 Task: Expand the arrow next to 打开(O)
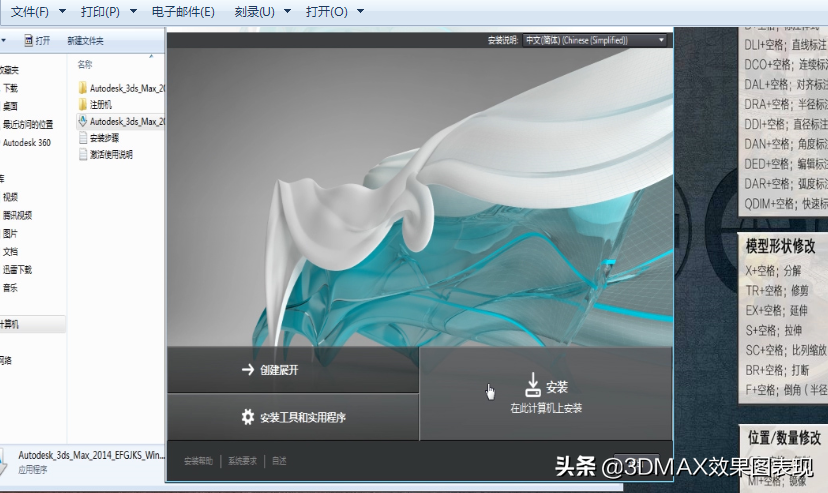coord(361,11)
